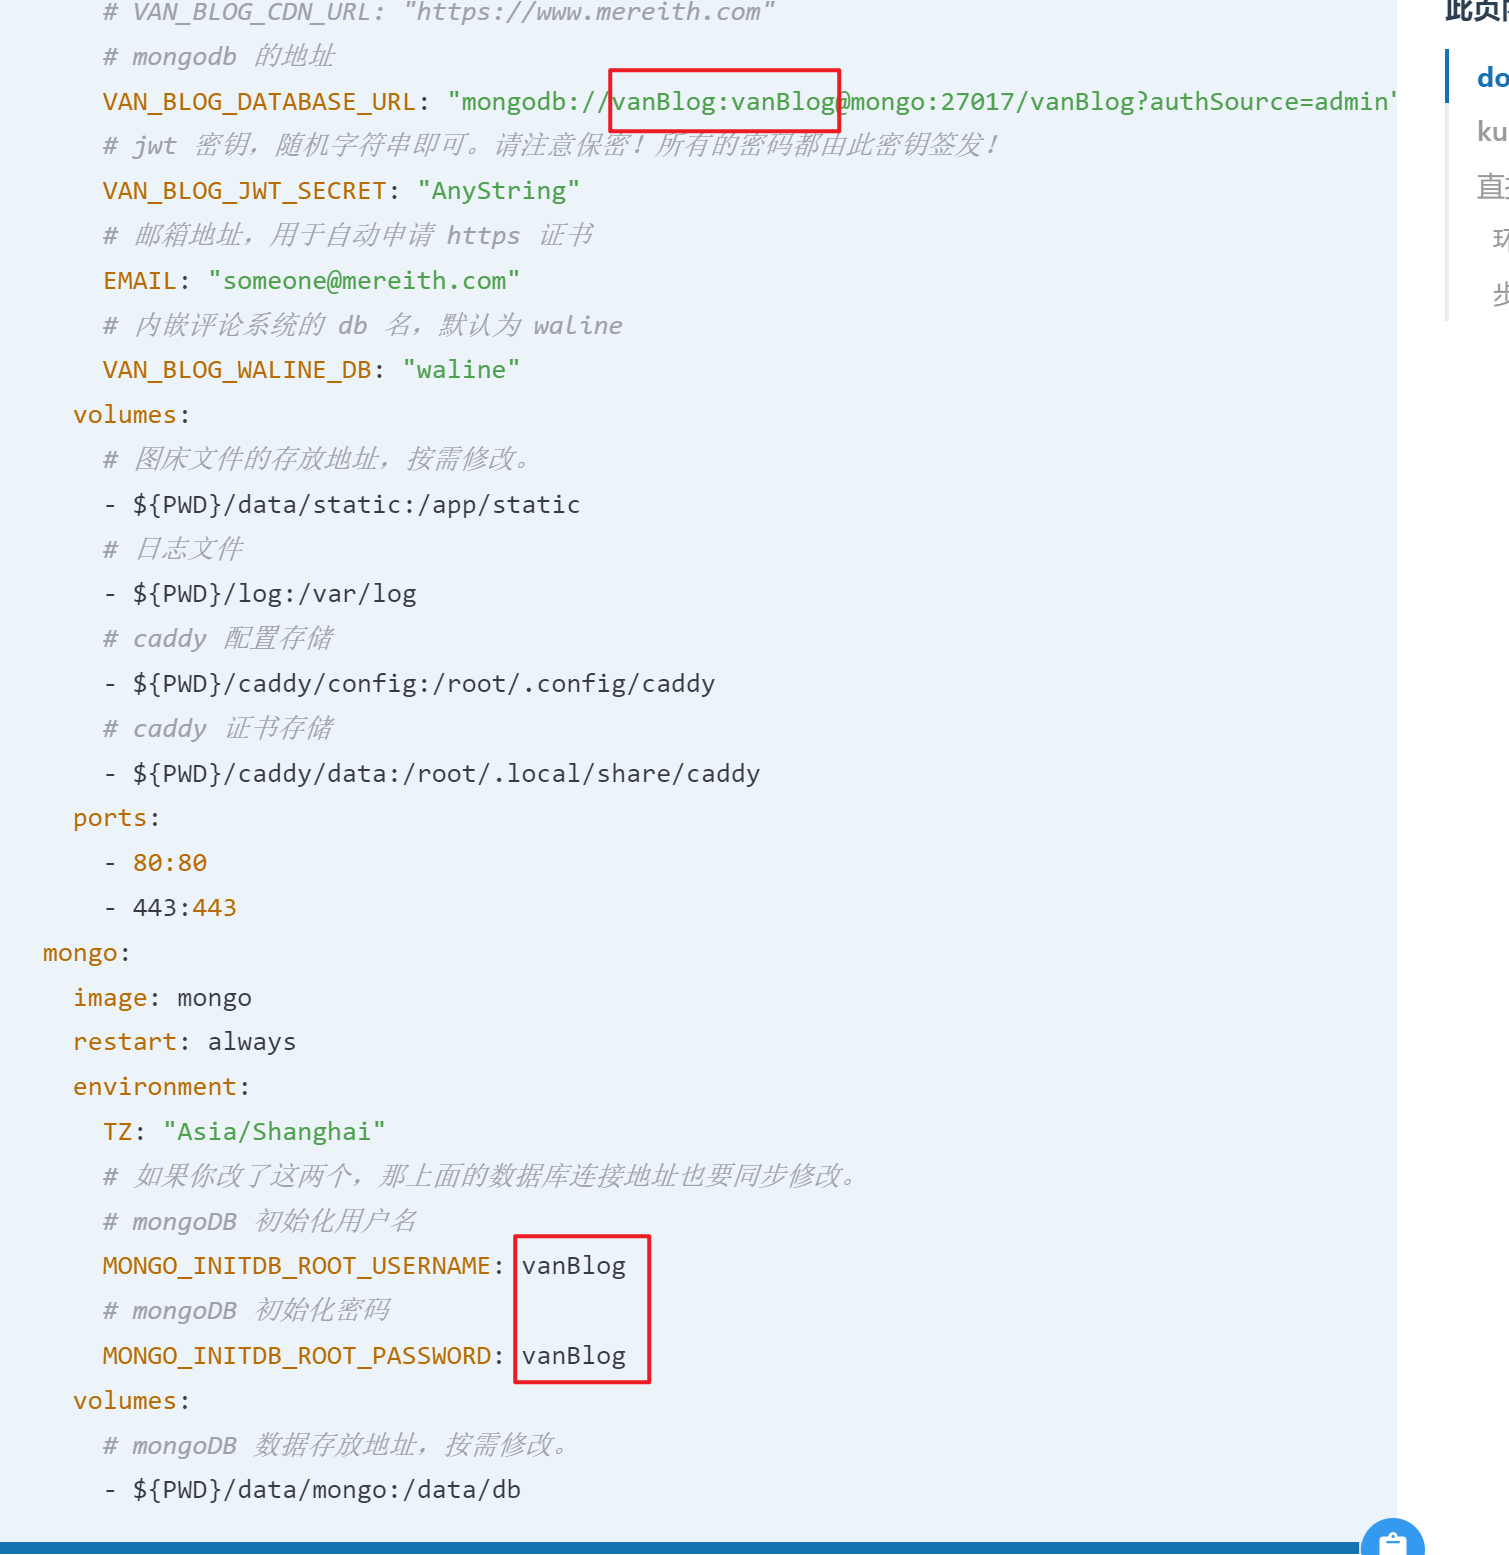Image resolution: width=1509 pixels, height=1555 pixels.
Task: Click the '# 图床文件的存放地址' comment
Action: tap(316, 460)
